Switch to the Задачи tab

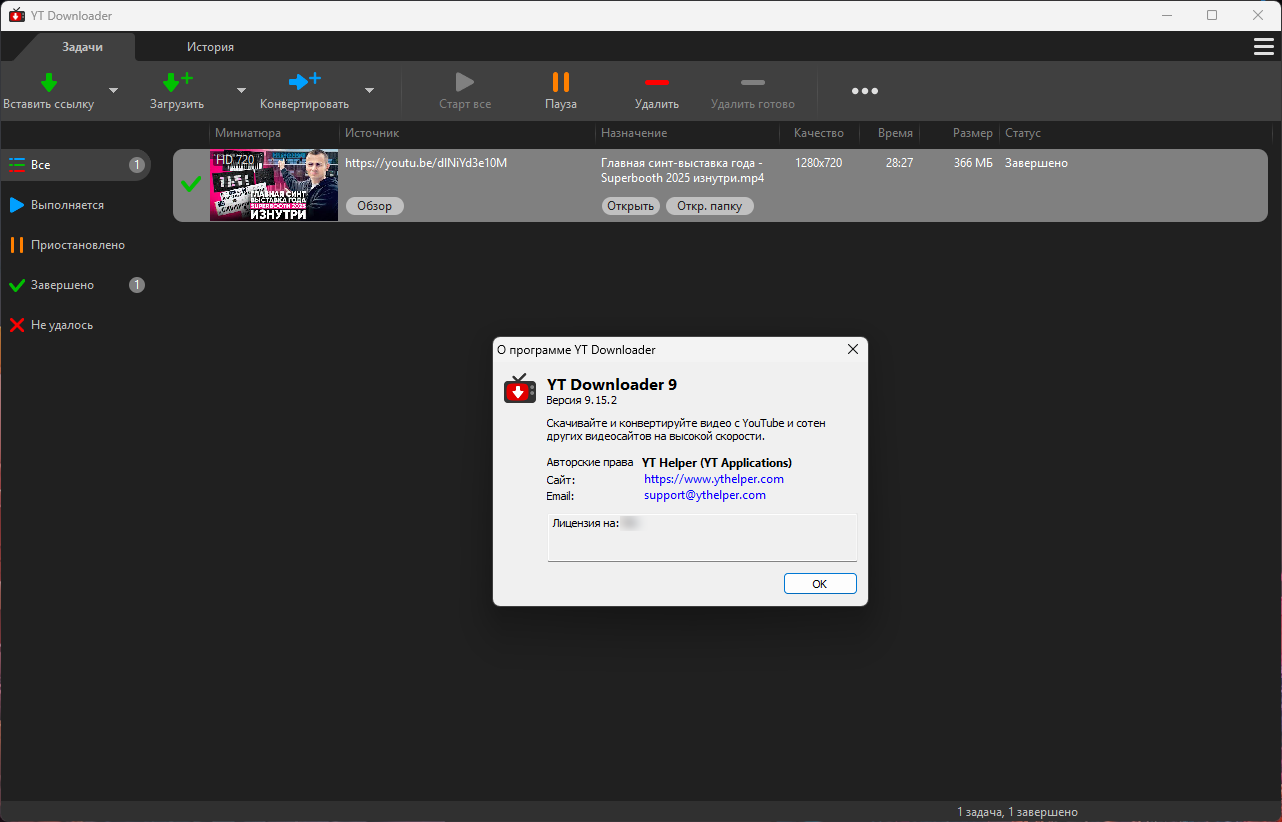[83, 47]
